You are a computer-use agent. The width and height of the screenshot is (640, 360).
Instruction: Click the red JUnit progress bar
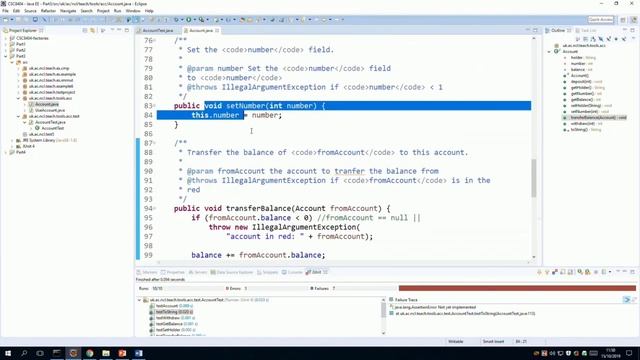pyautogui.click(x=517, y=289)
